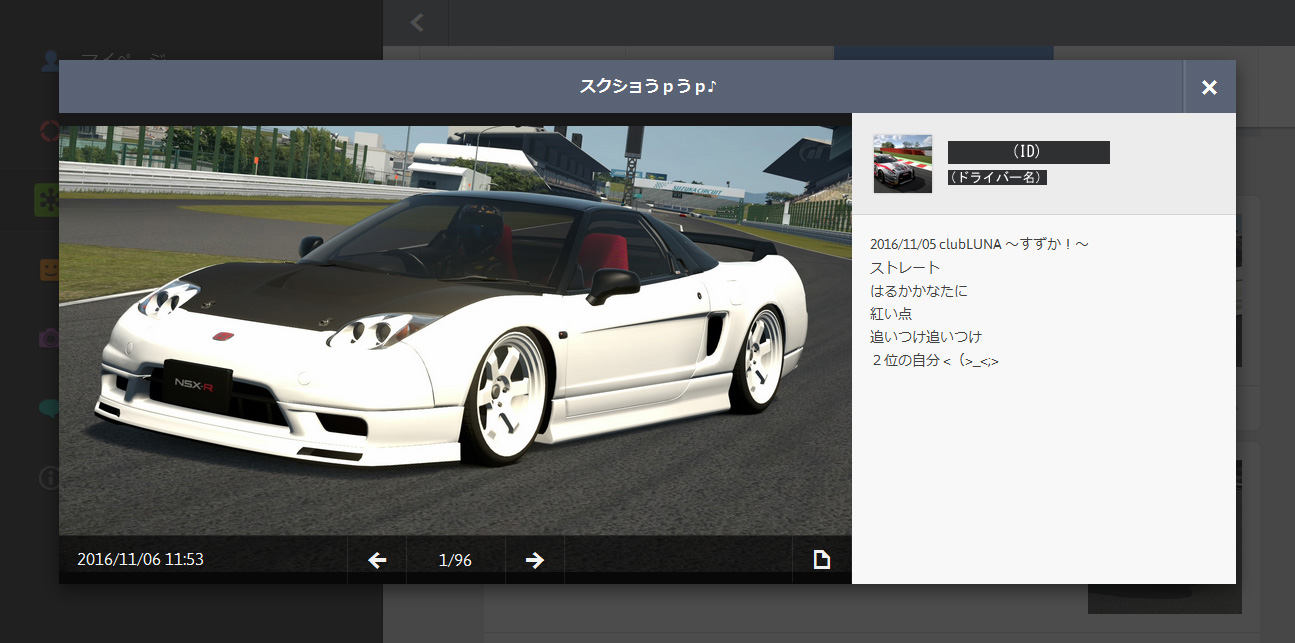Select the green square icon in the sidebar
Screen dimensions: 1295x643
pos(48,199)
